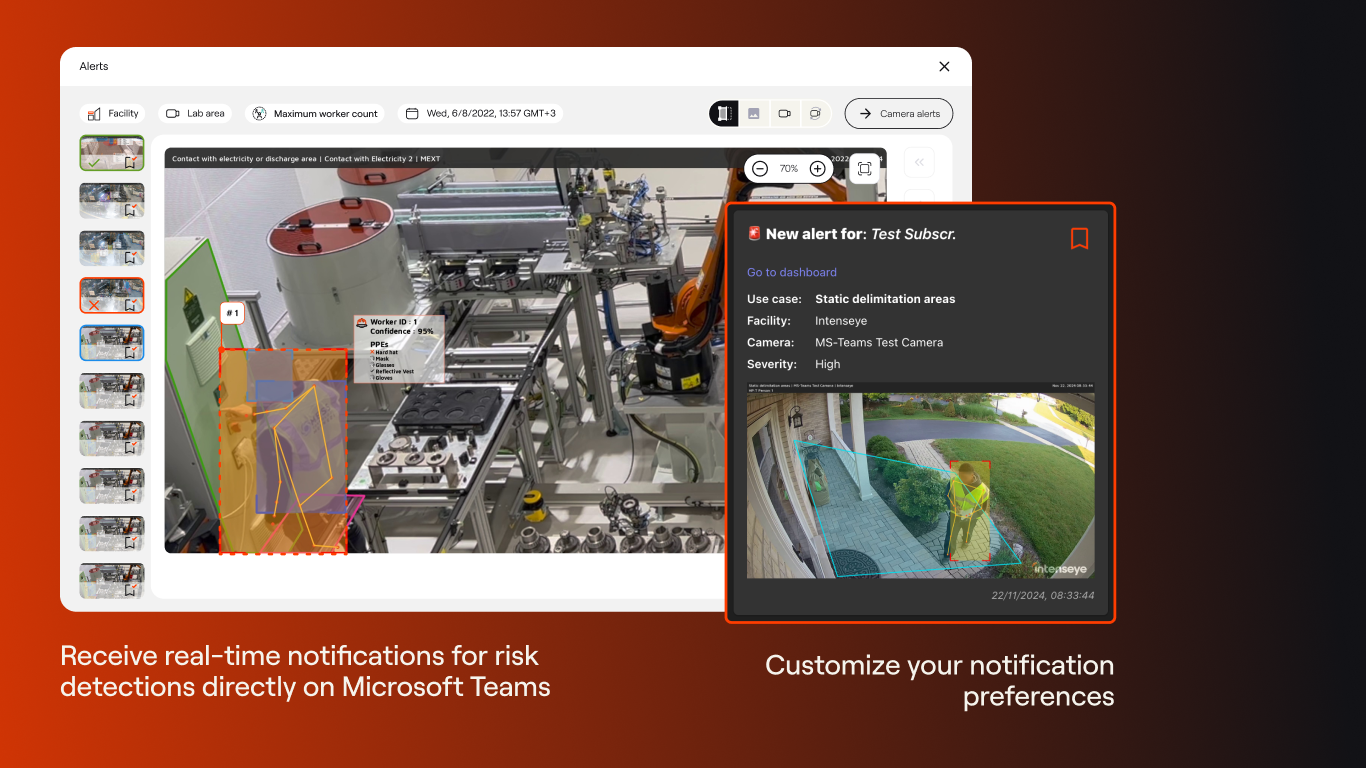Click the green check mark on first thumbnail
Viewport: 1366px width, 768px height.
click(93, 162)
